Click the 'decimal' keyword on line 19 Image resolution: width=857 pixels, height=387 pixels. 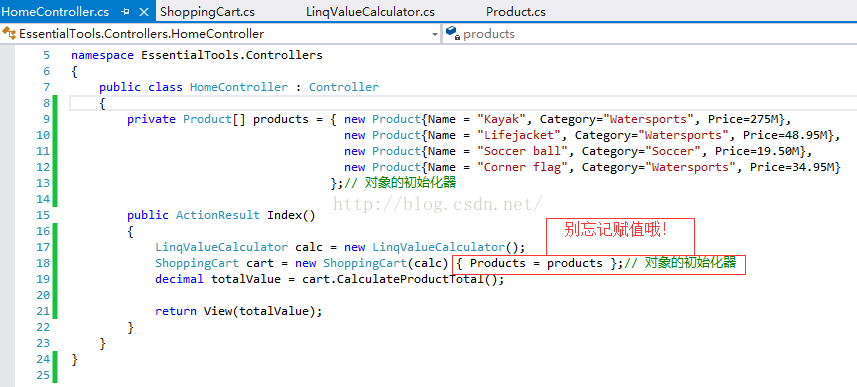point(179,279)
